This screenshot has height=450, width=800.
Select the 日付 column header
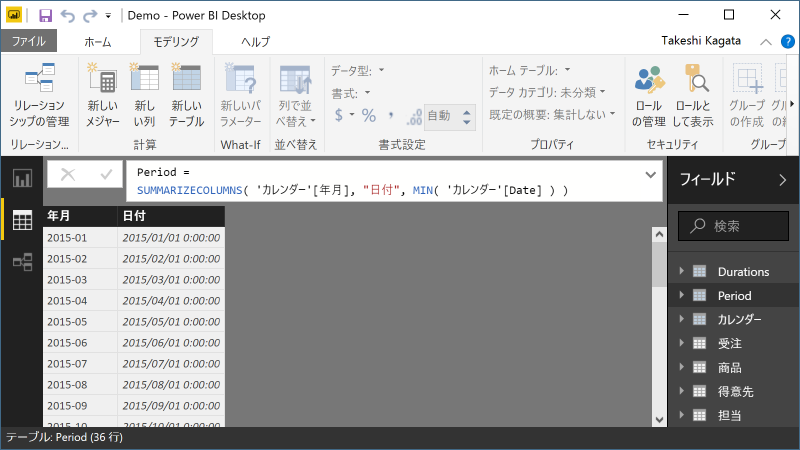171,216
